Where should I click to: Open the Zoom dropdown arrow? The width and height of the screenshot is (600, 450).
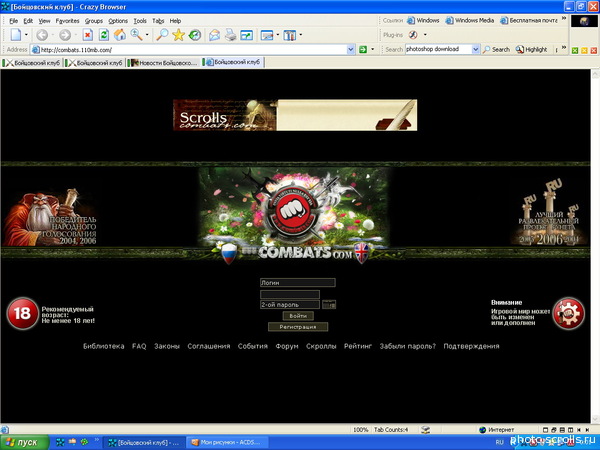(x=147, y=35)
